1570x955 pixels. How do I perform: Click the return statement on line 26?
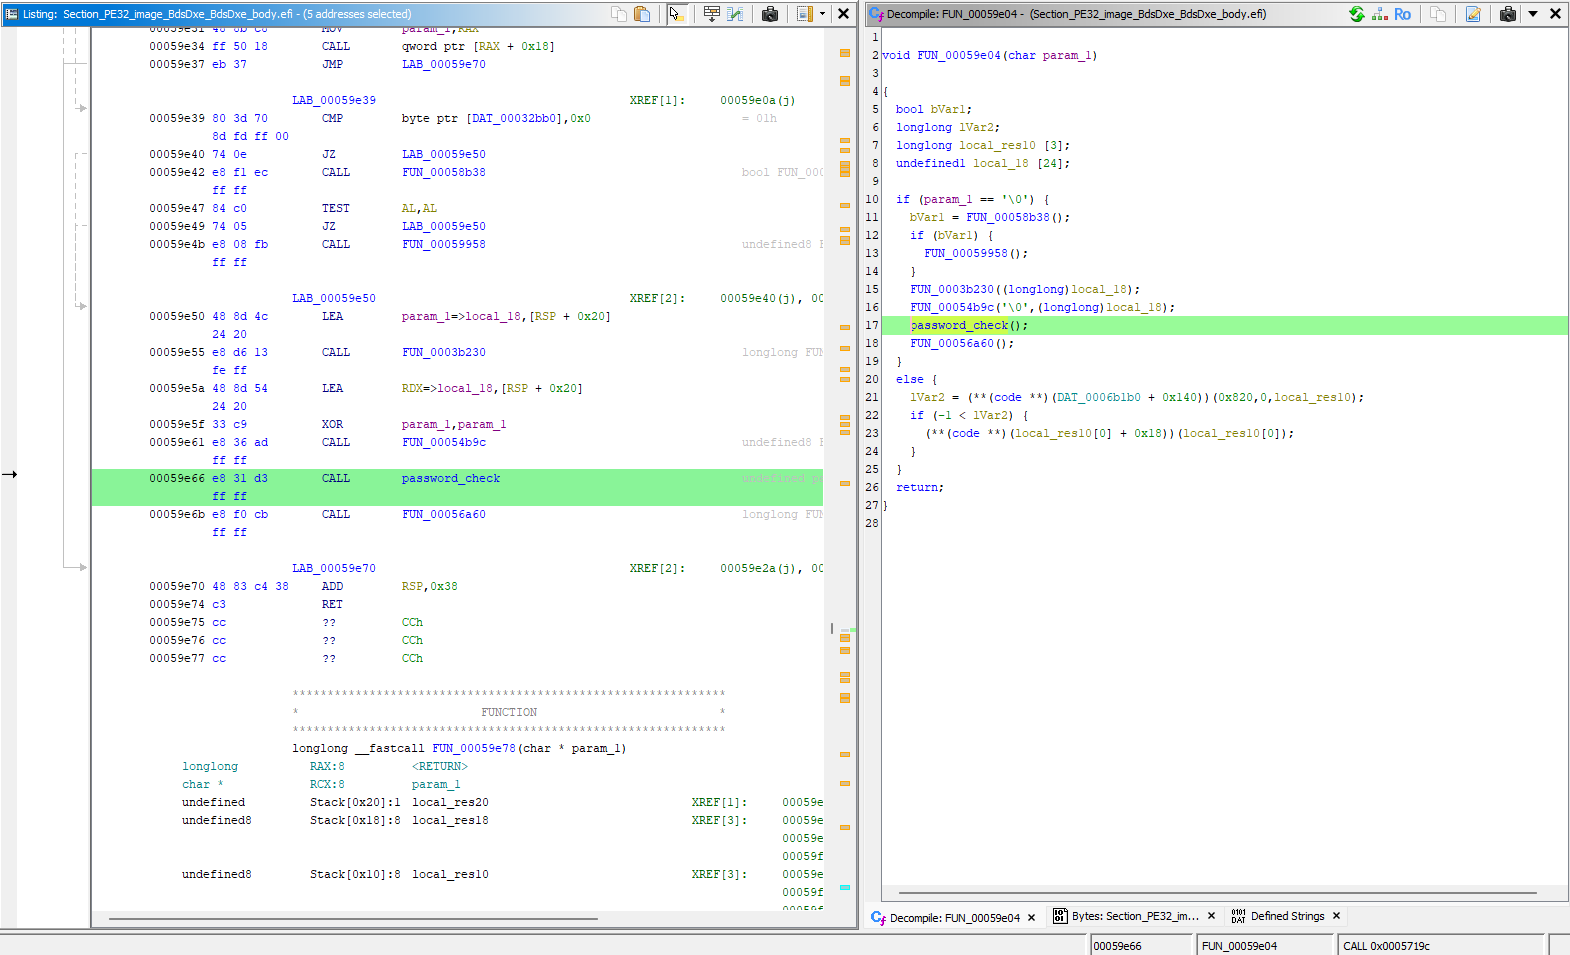click(919, 487)
